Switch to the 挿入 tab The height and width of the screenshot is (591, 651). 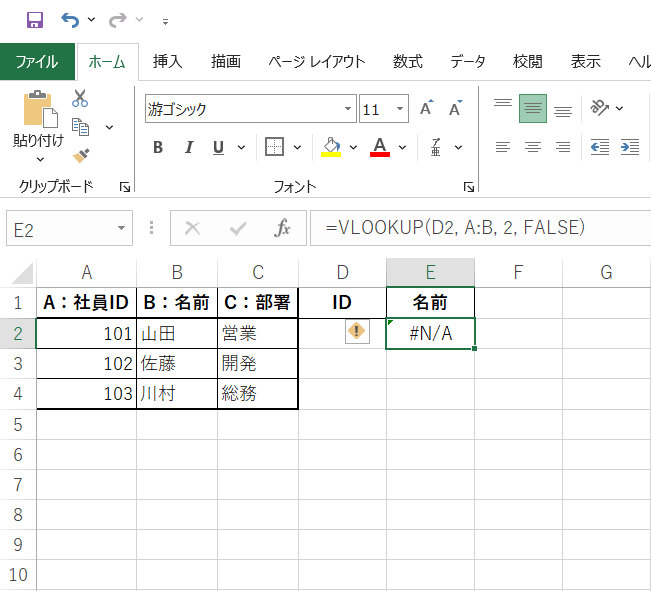click(x=167, y=61)
